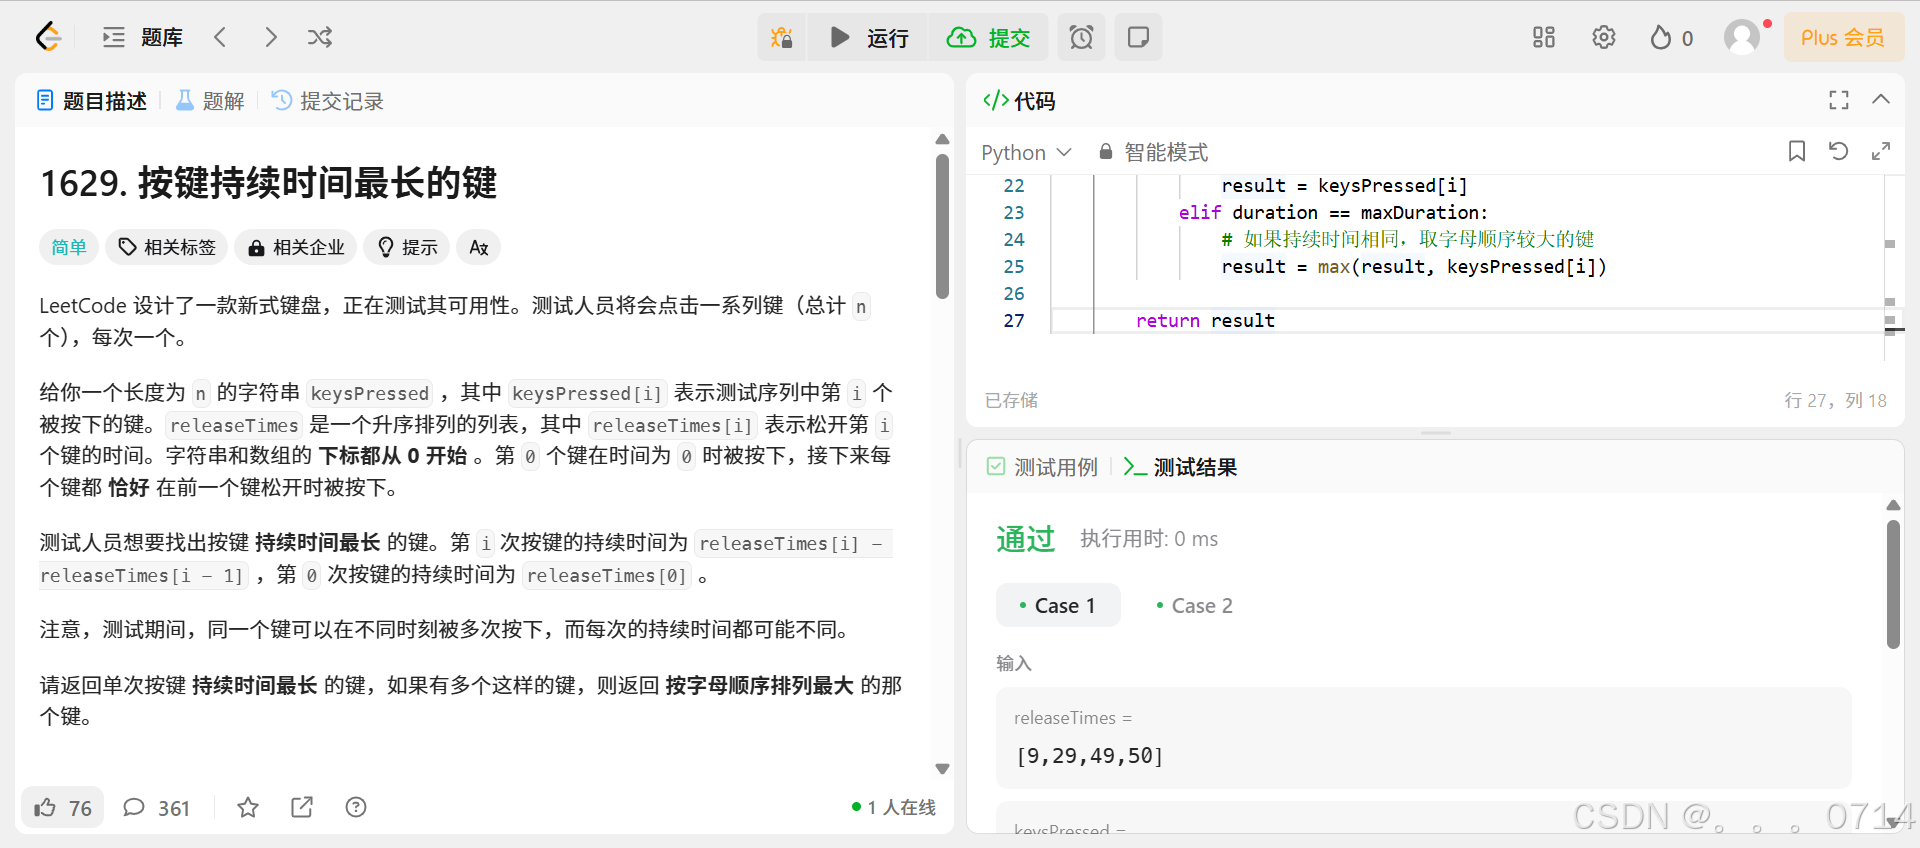The image size is (1920, 848).
Task: Click the streak flame icon
Action: [x=1661, y=37]
